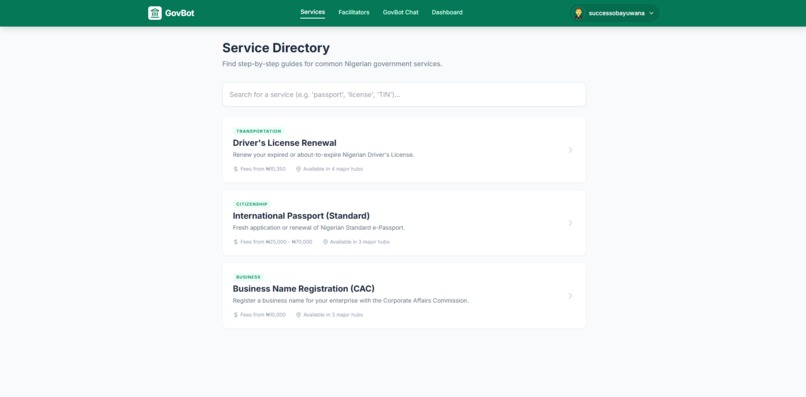
Task: Focus the Search for a service field
Action: point(404,95)
